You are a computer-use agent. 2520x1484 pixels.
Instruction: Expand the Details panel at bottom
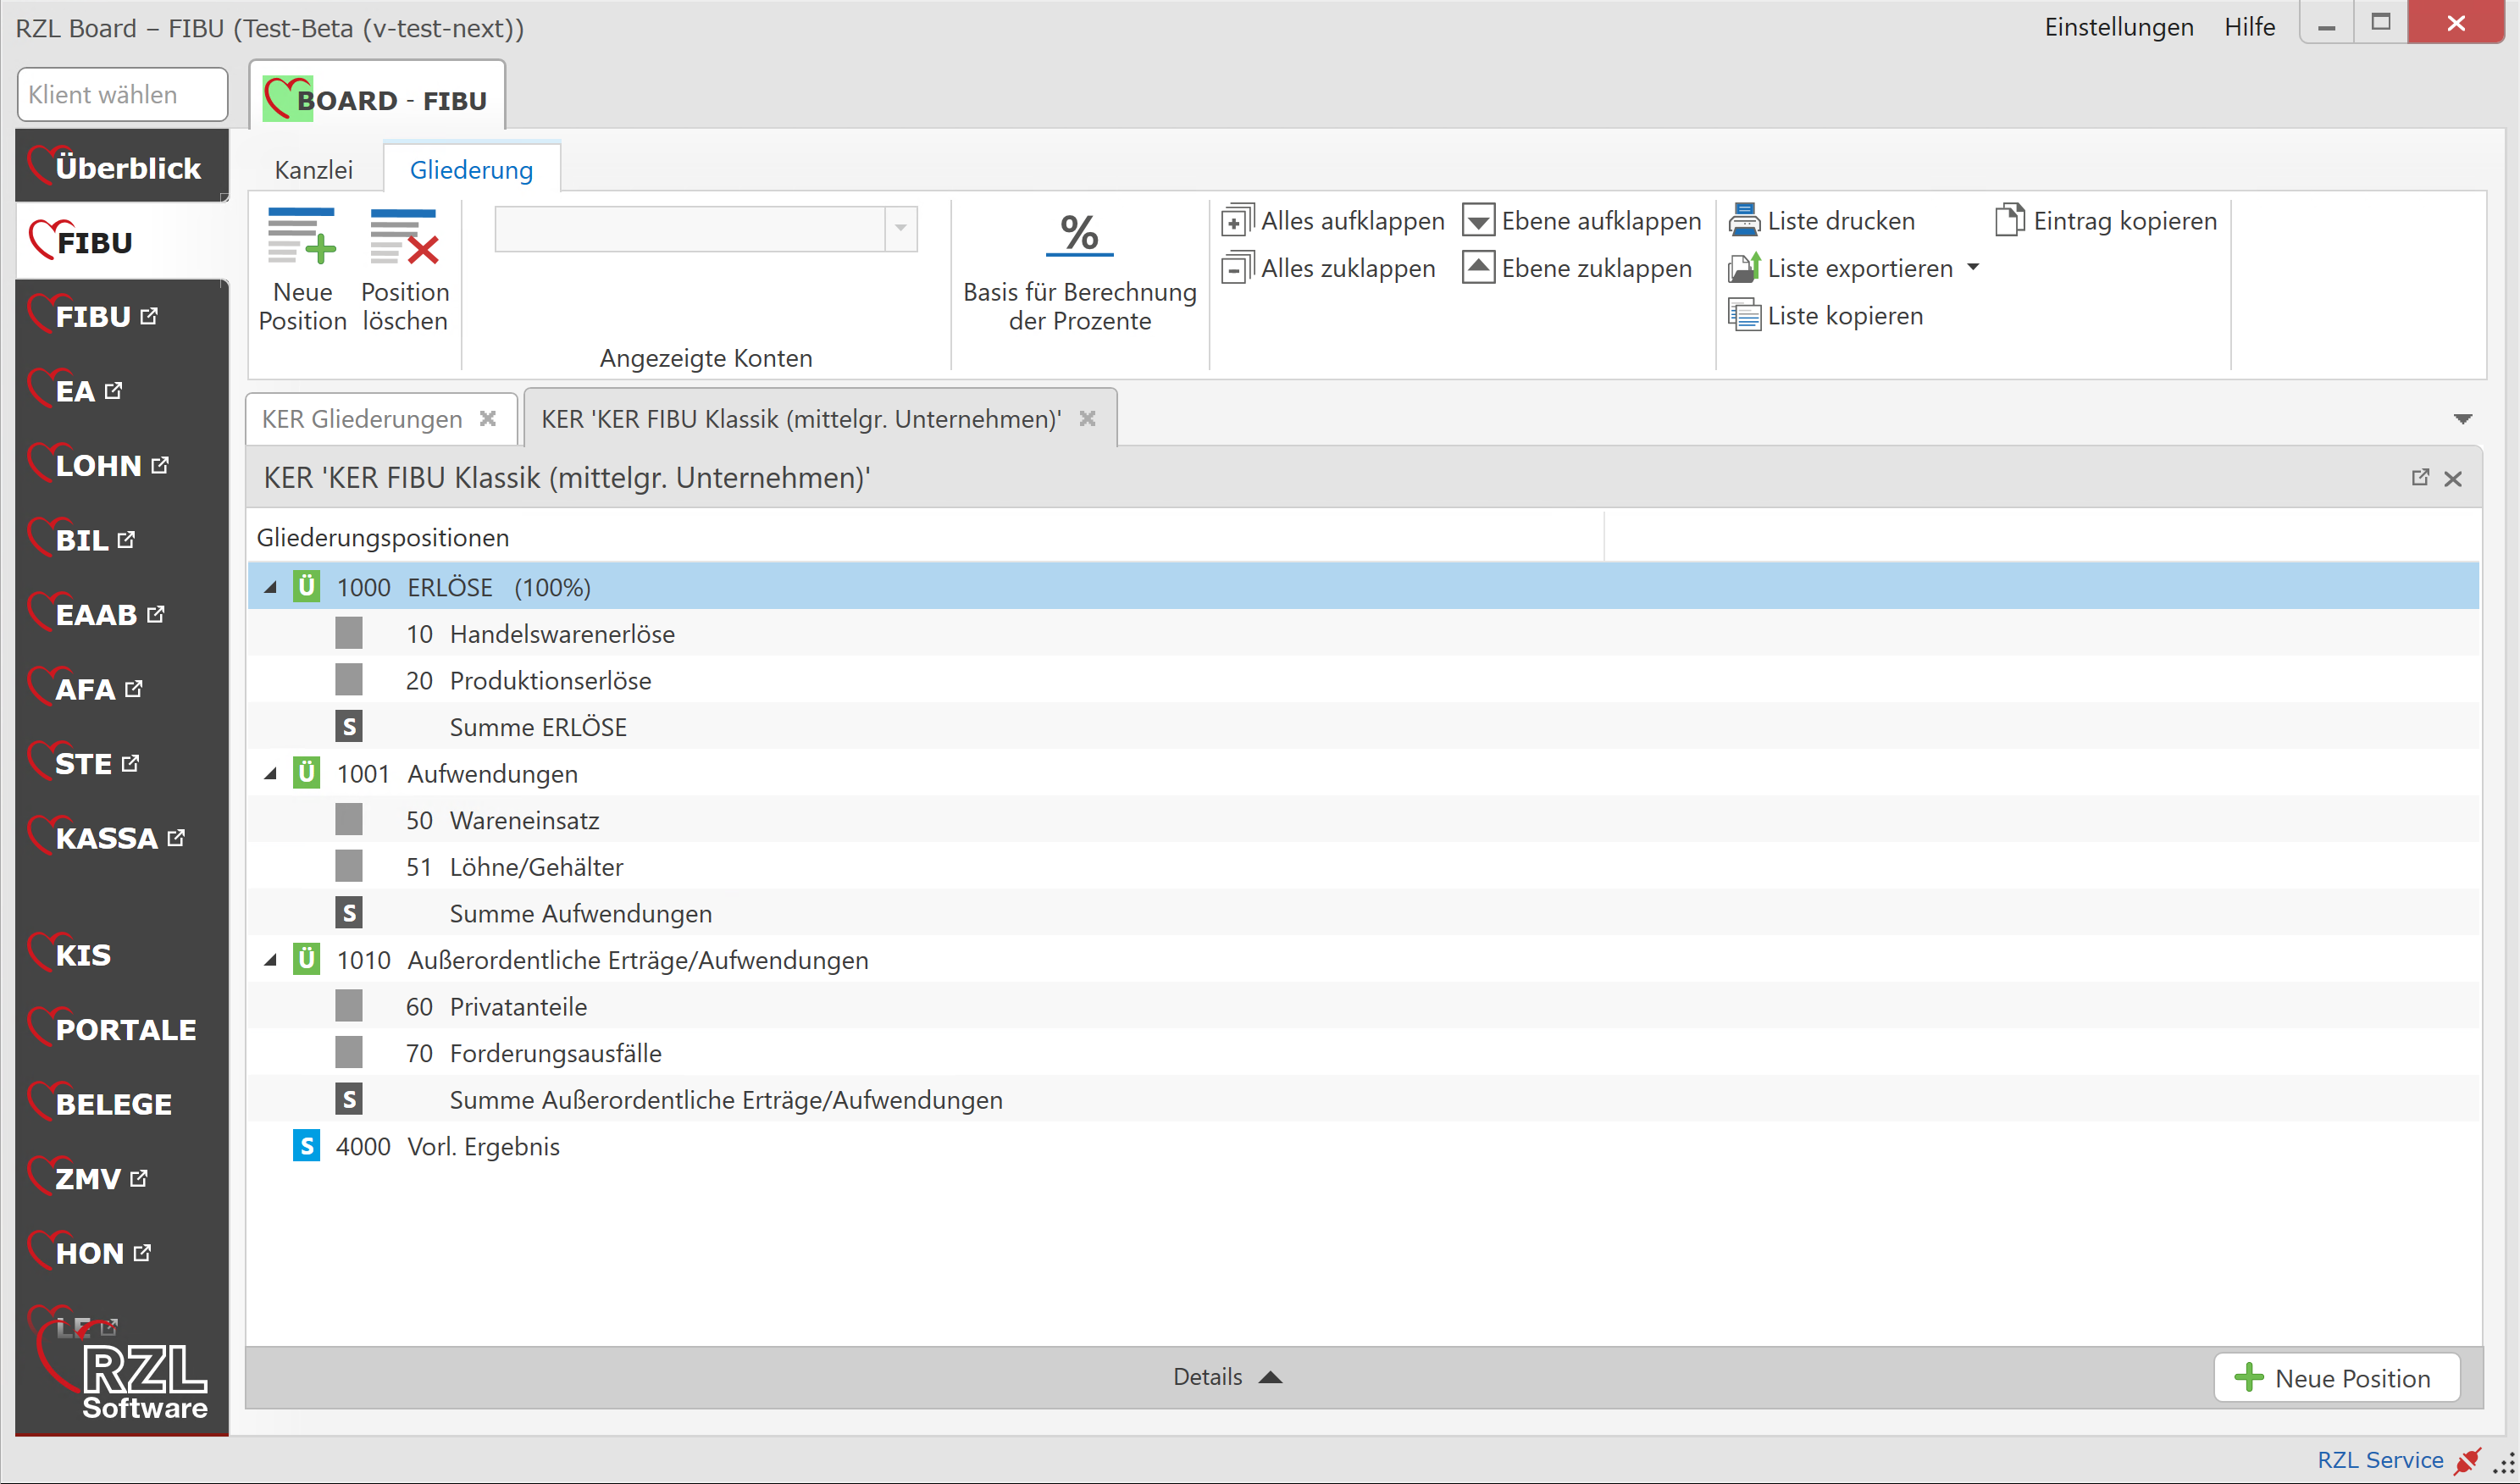[1227, 1377]
